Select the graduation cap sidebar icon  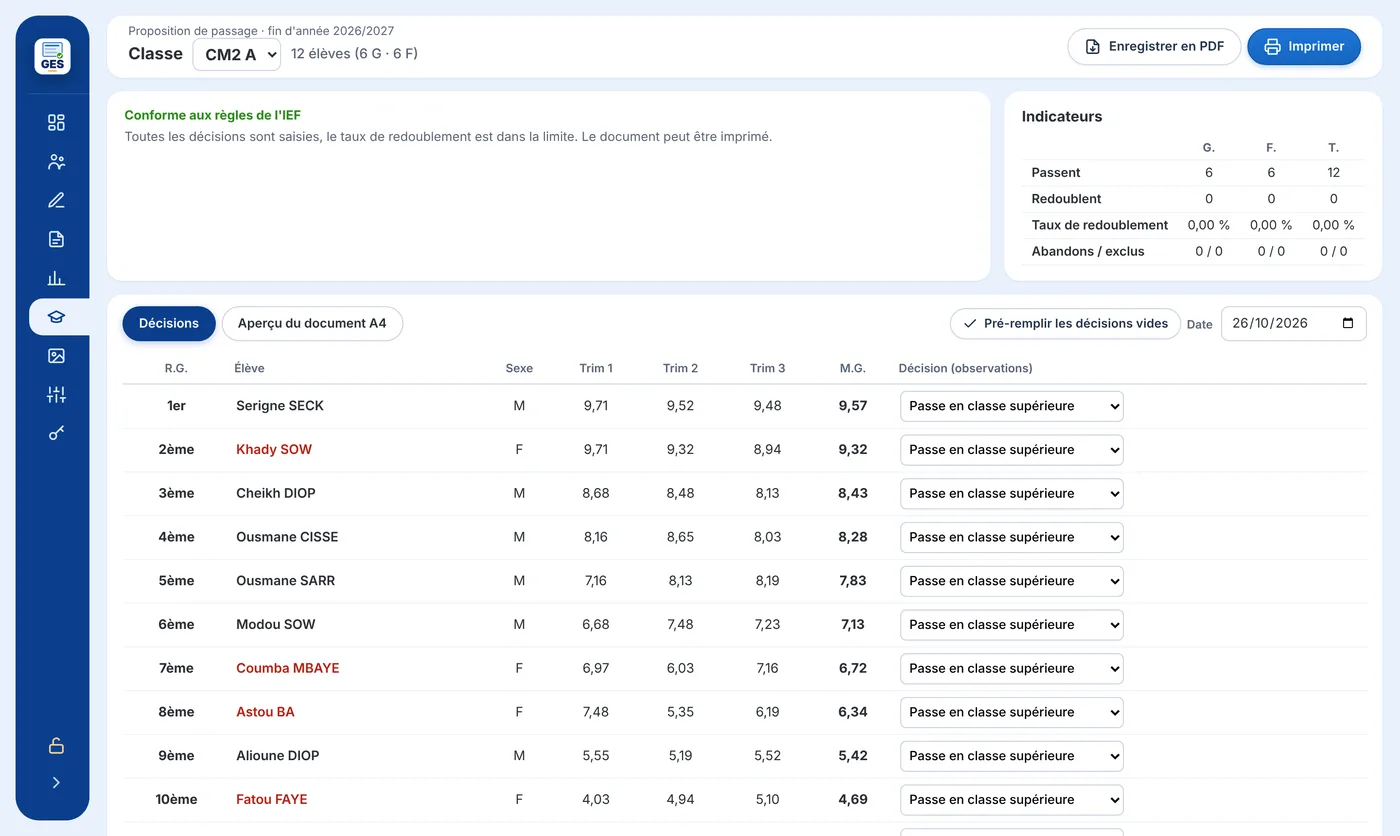click(56, 317)
